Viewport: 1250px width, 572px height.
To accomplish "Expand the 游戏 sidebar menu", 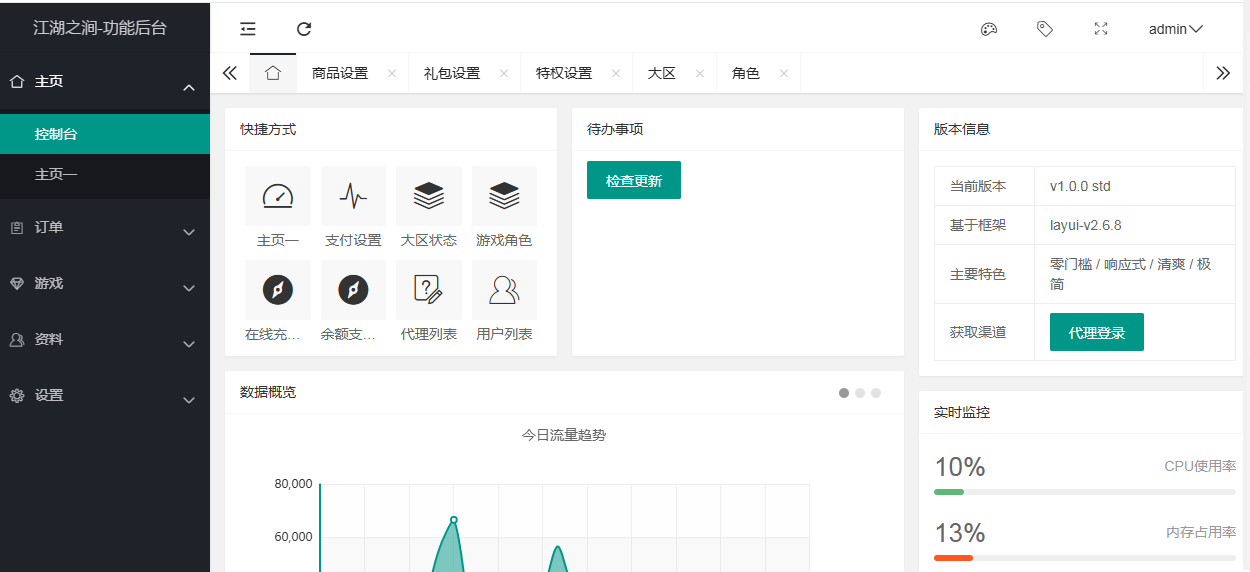I will 105,284.
